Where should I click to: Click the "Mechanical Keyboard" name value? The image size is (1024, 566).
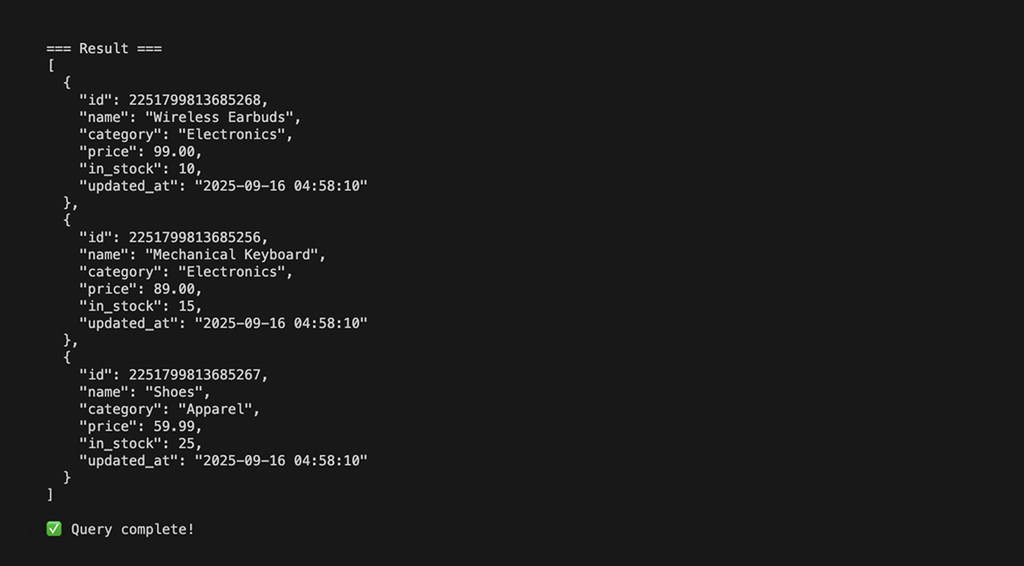(x=235, y=254)
